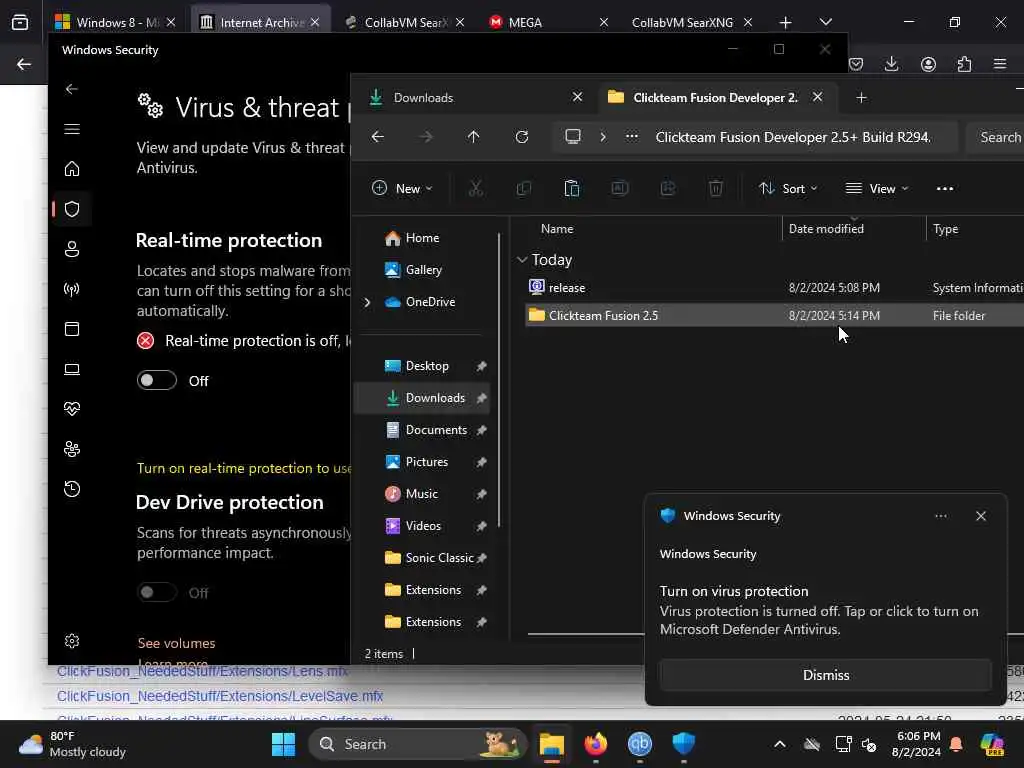Open the browser list all tabs dropdown

(825, 22)
